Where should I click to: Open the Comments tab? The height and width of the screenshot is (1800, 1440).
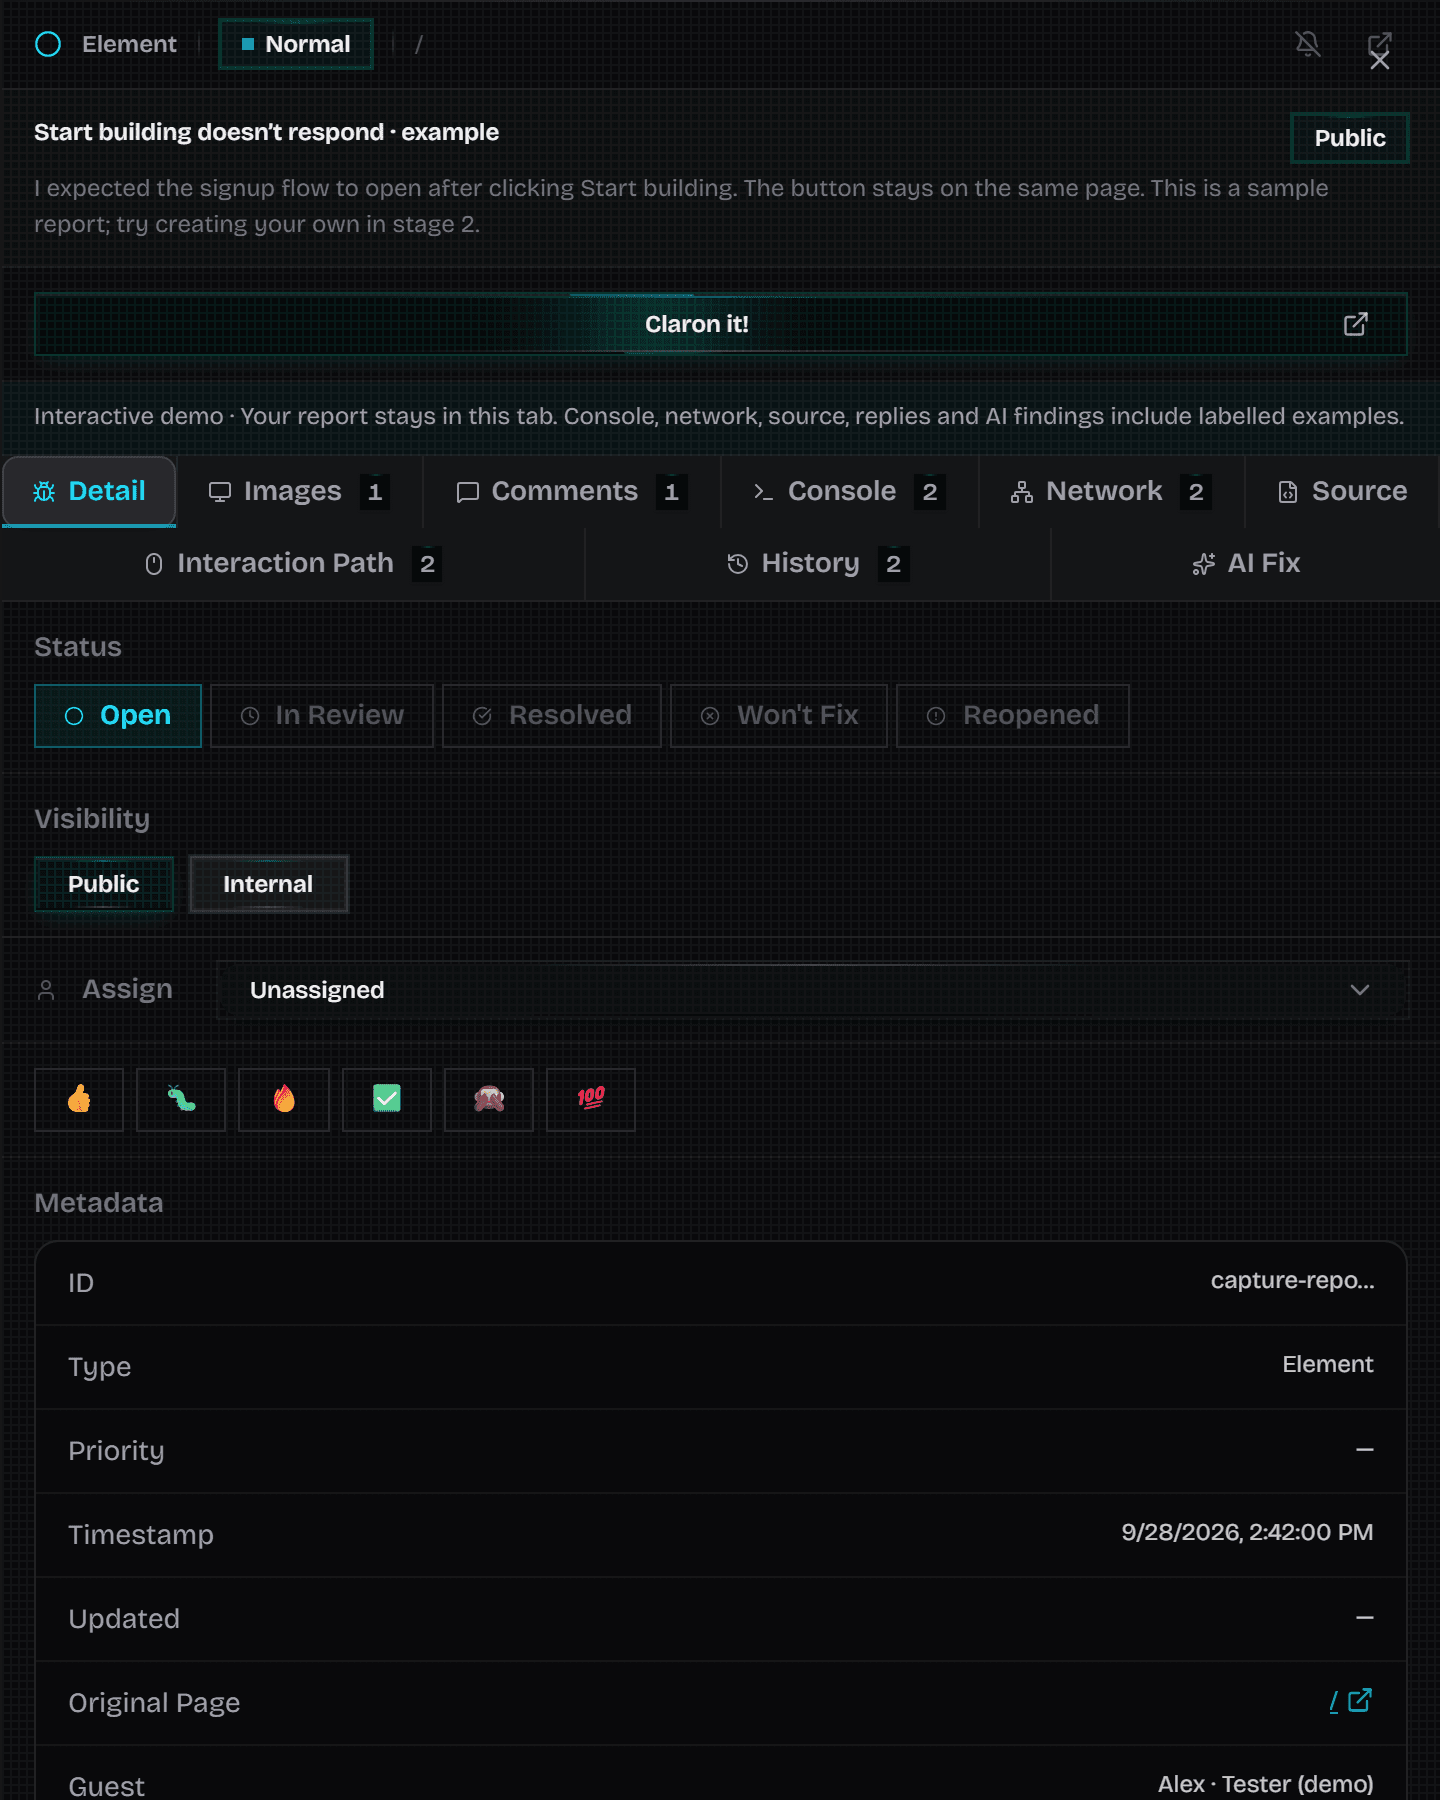pos(572,491)
